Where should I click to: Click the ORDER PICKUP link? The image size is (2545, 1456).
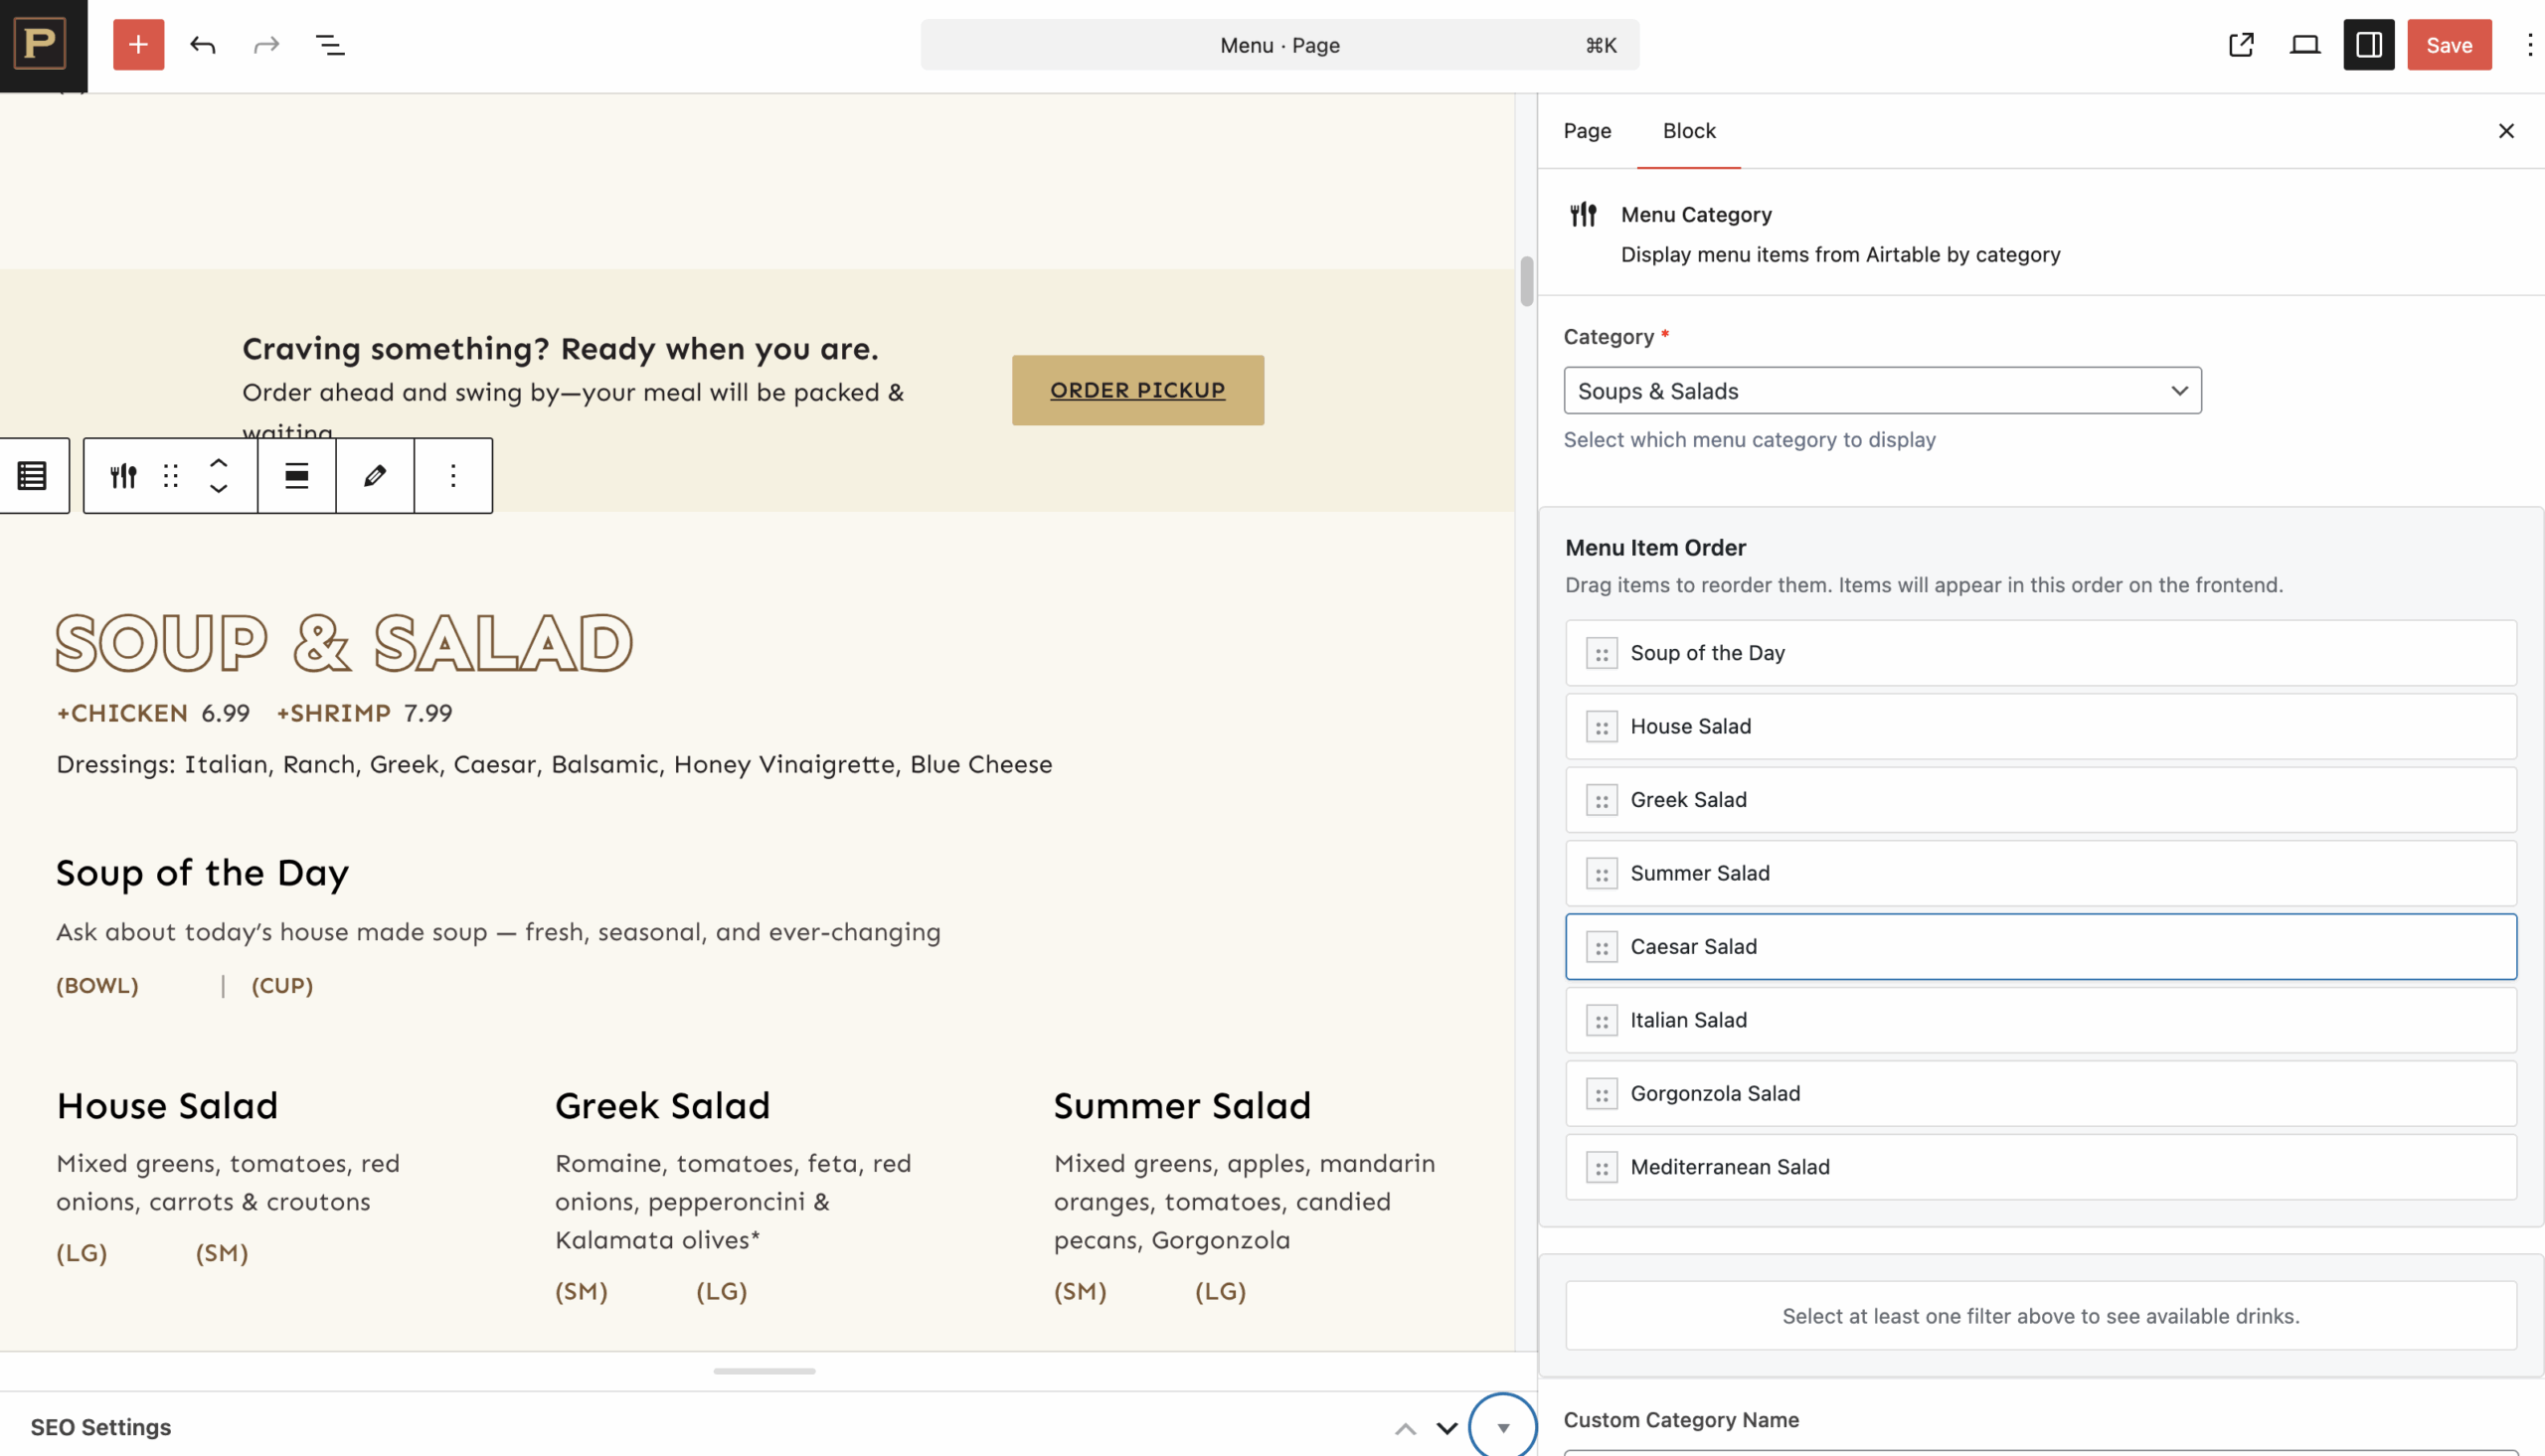point(1137,390)
